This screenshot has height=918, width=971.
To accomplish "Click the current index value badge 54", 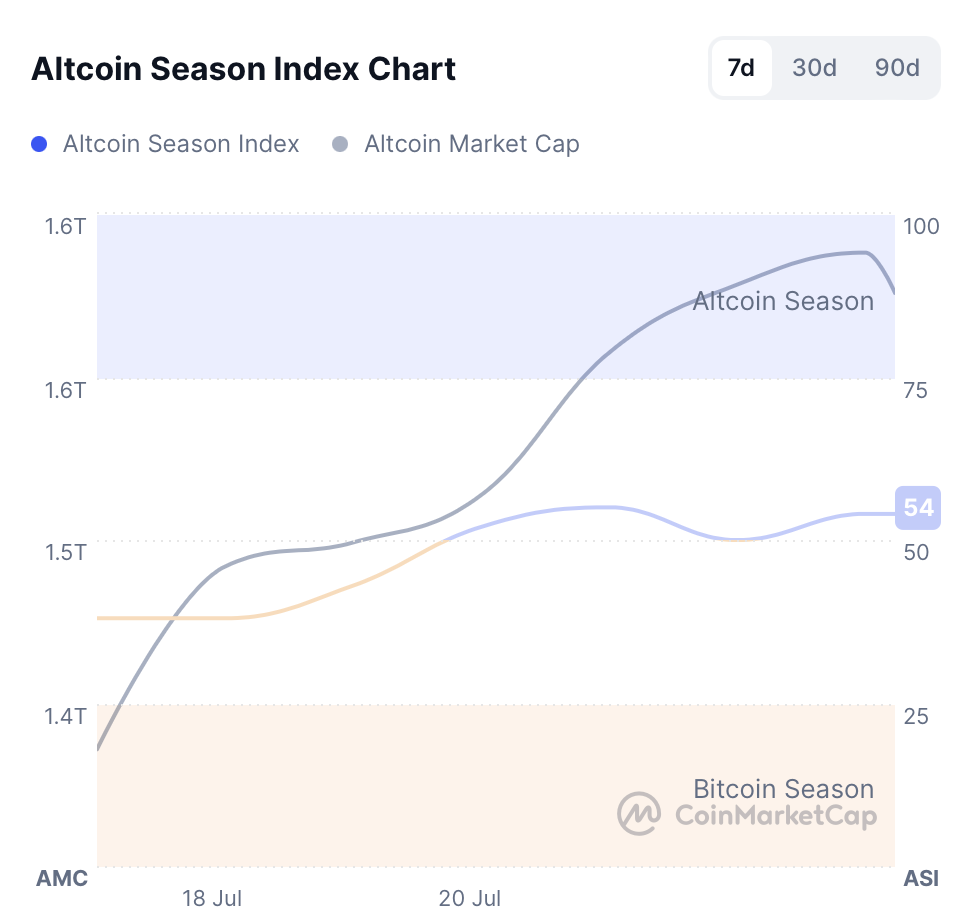I will tap(918, 508).
